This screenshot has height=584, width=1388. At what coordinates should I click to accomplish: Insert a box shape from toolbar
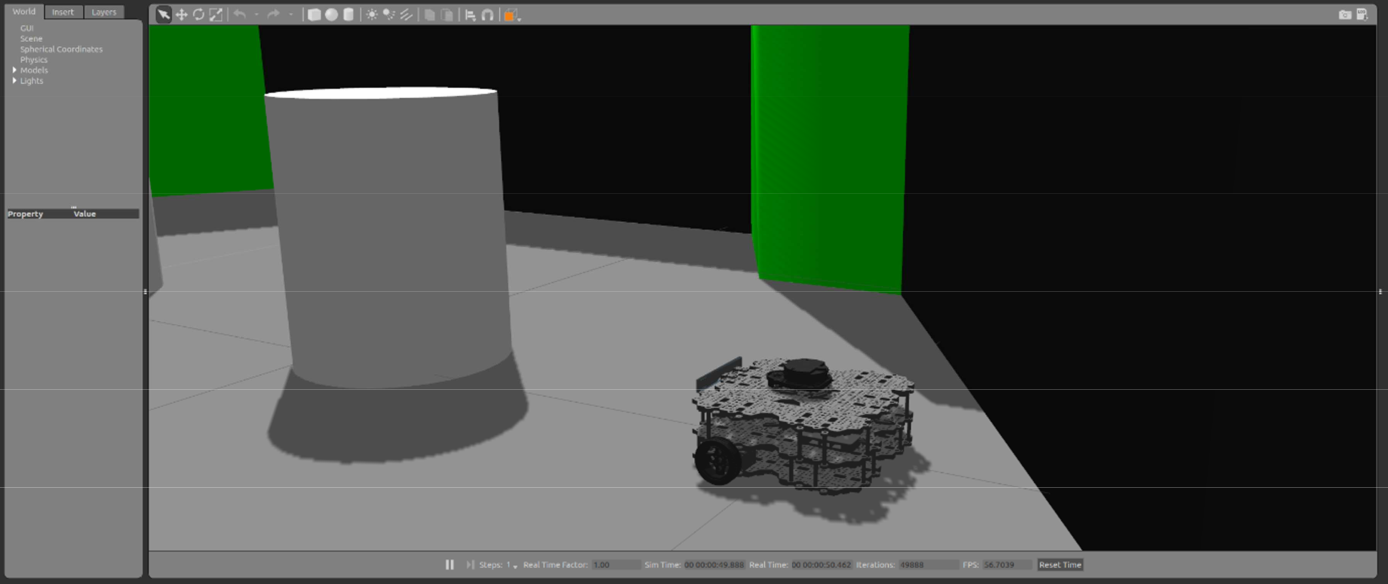pos(314,15)
